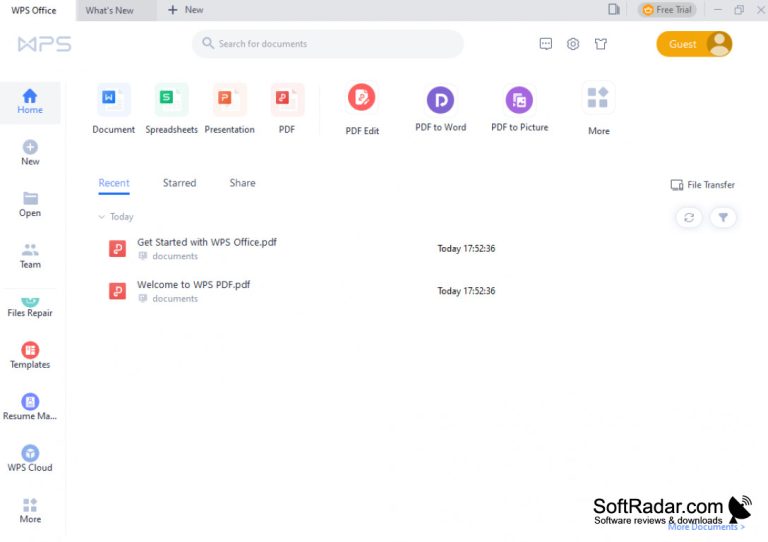Open Welcome to WPS PDF.pdf
The image size is (768, 542).
point(193,285)
